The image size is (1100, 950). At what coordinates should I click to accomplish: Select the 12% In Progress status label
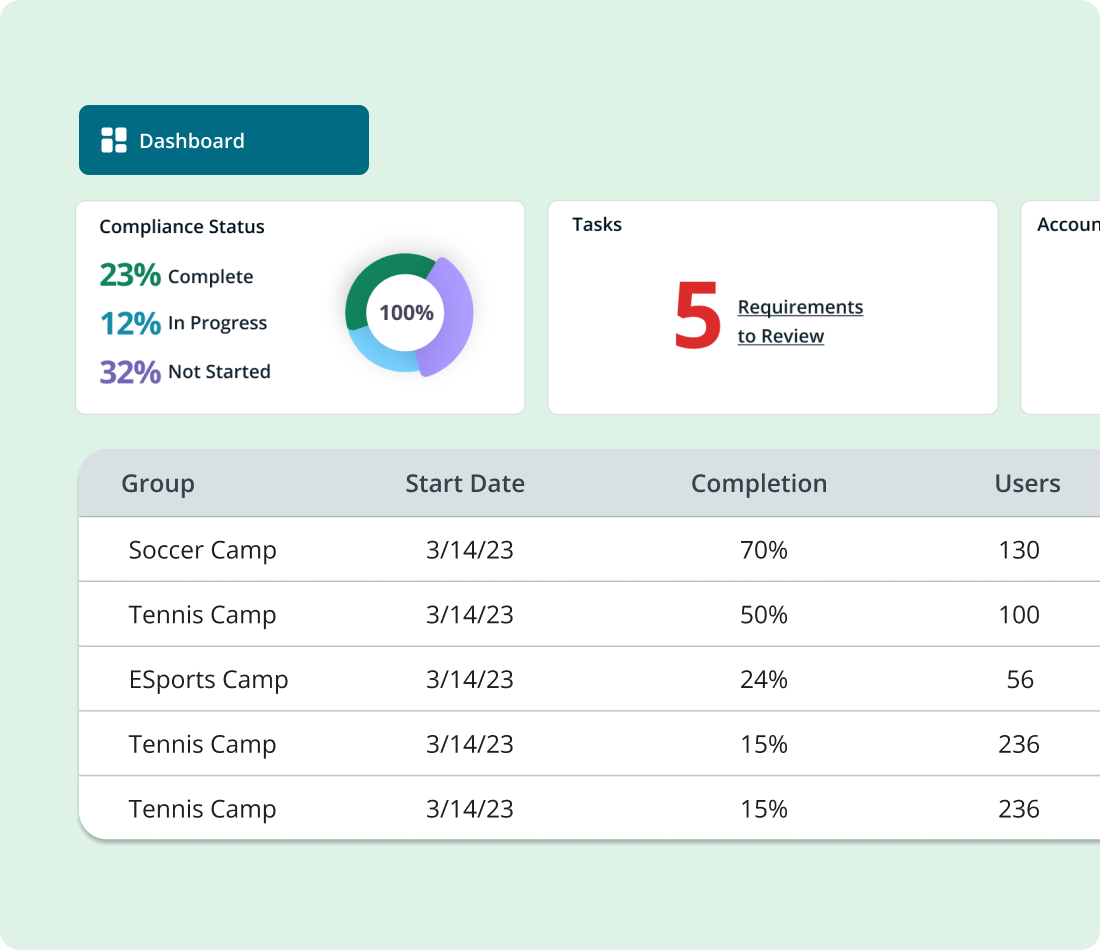[183, 322]
